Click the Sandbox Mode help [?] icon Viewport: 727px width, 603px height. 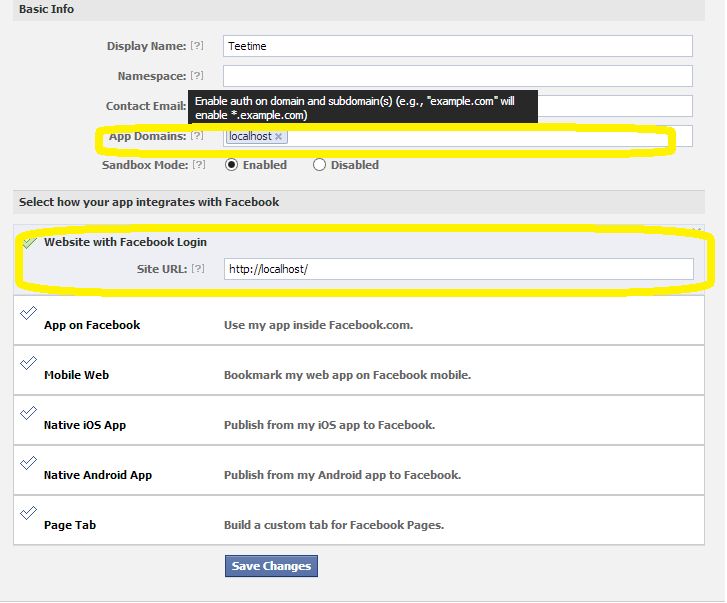(x=198, y=165)
